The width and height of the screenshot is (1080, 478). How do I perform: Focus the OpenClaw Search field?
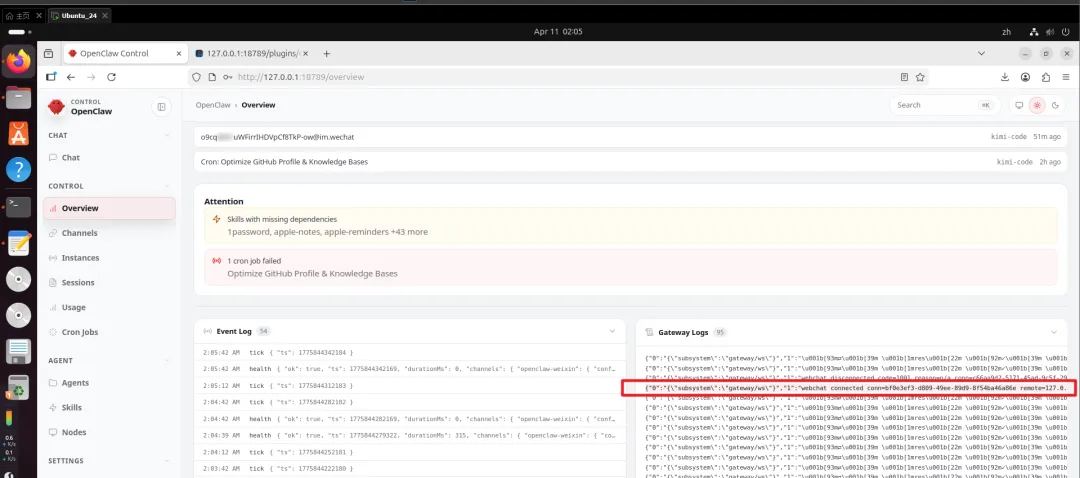pyautogui.click(x=944, y=105)
